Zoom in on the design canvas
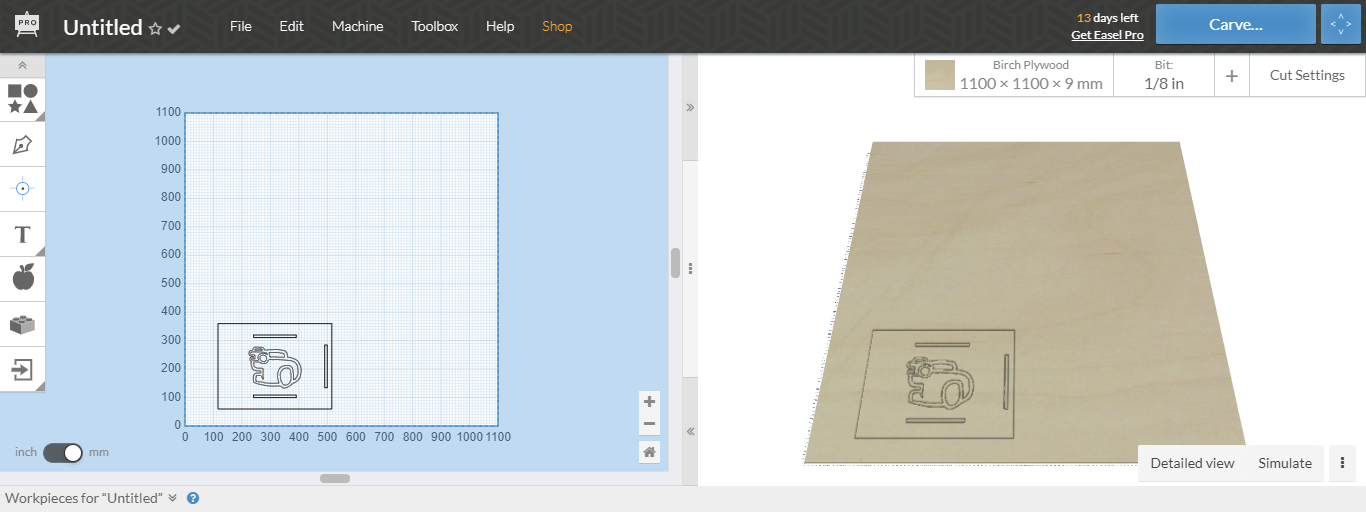 [650, 401]
